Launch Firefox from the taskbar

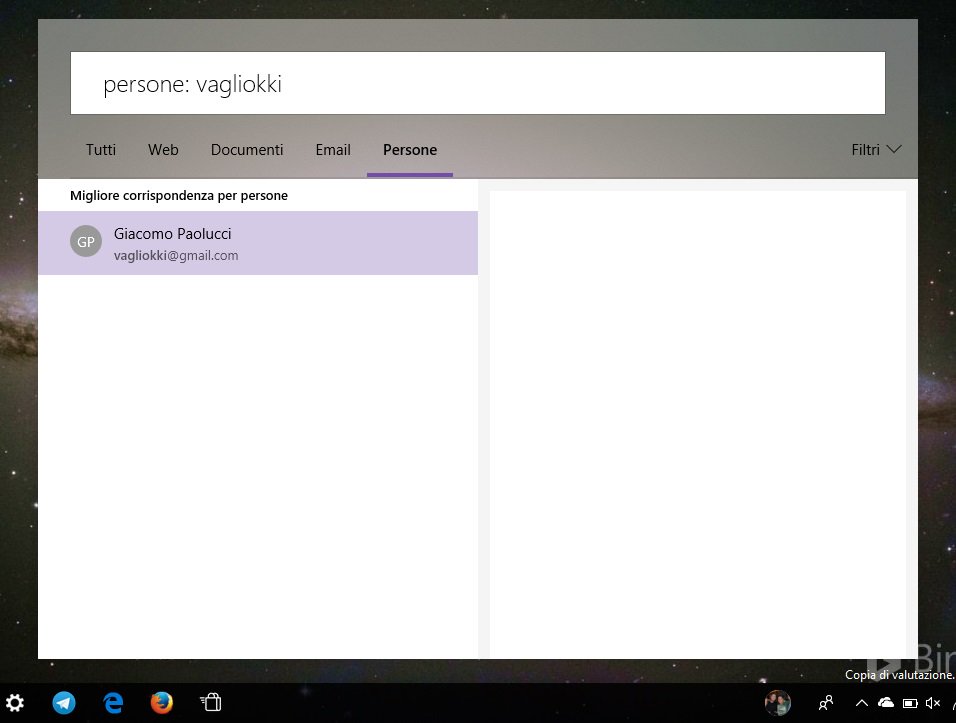click(162, 703)
